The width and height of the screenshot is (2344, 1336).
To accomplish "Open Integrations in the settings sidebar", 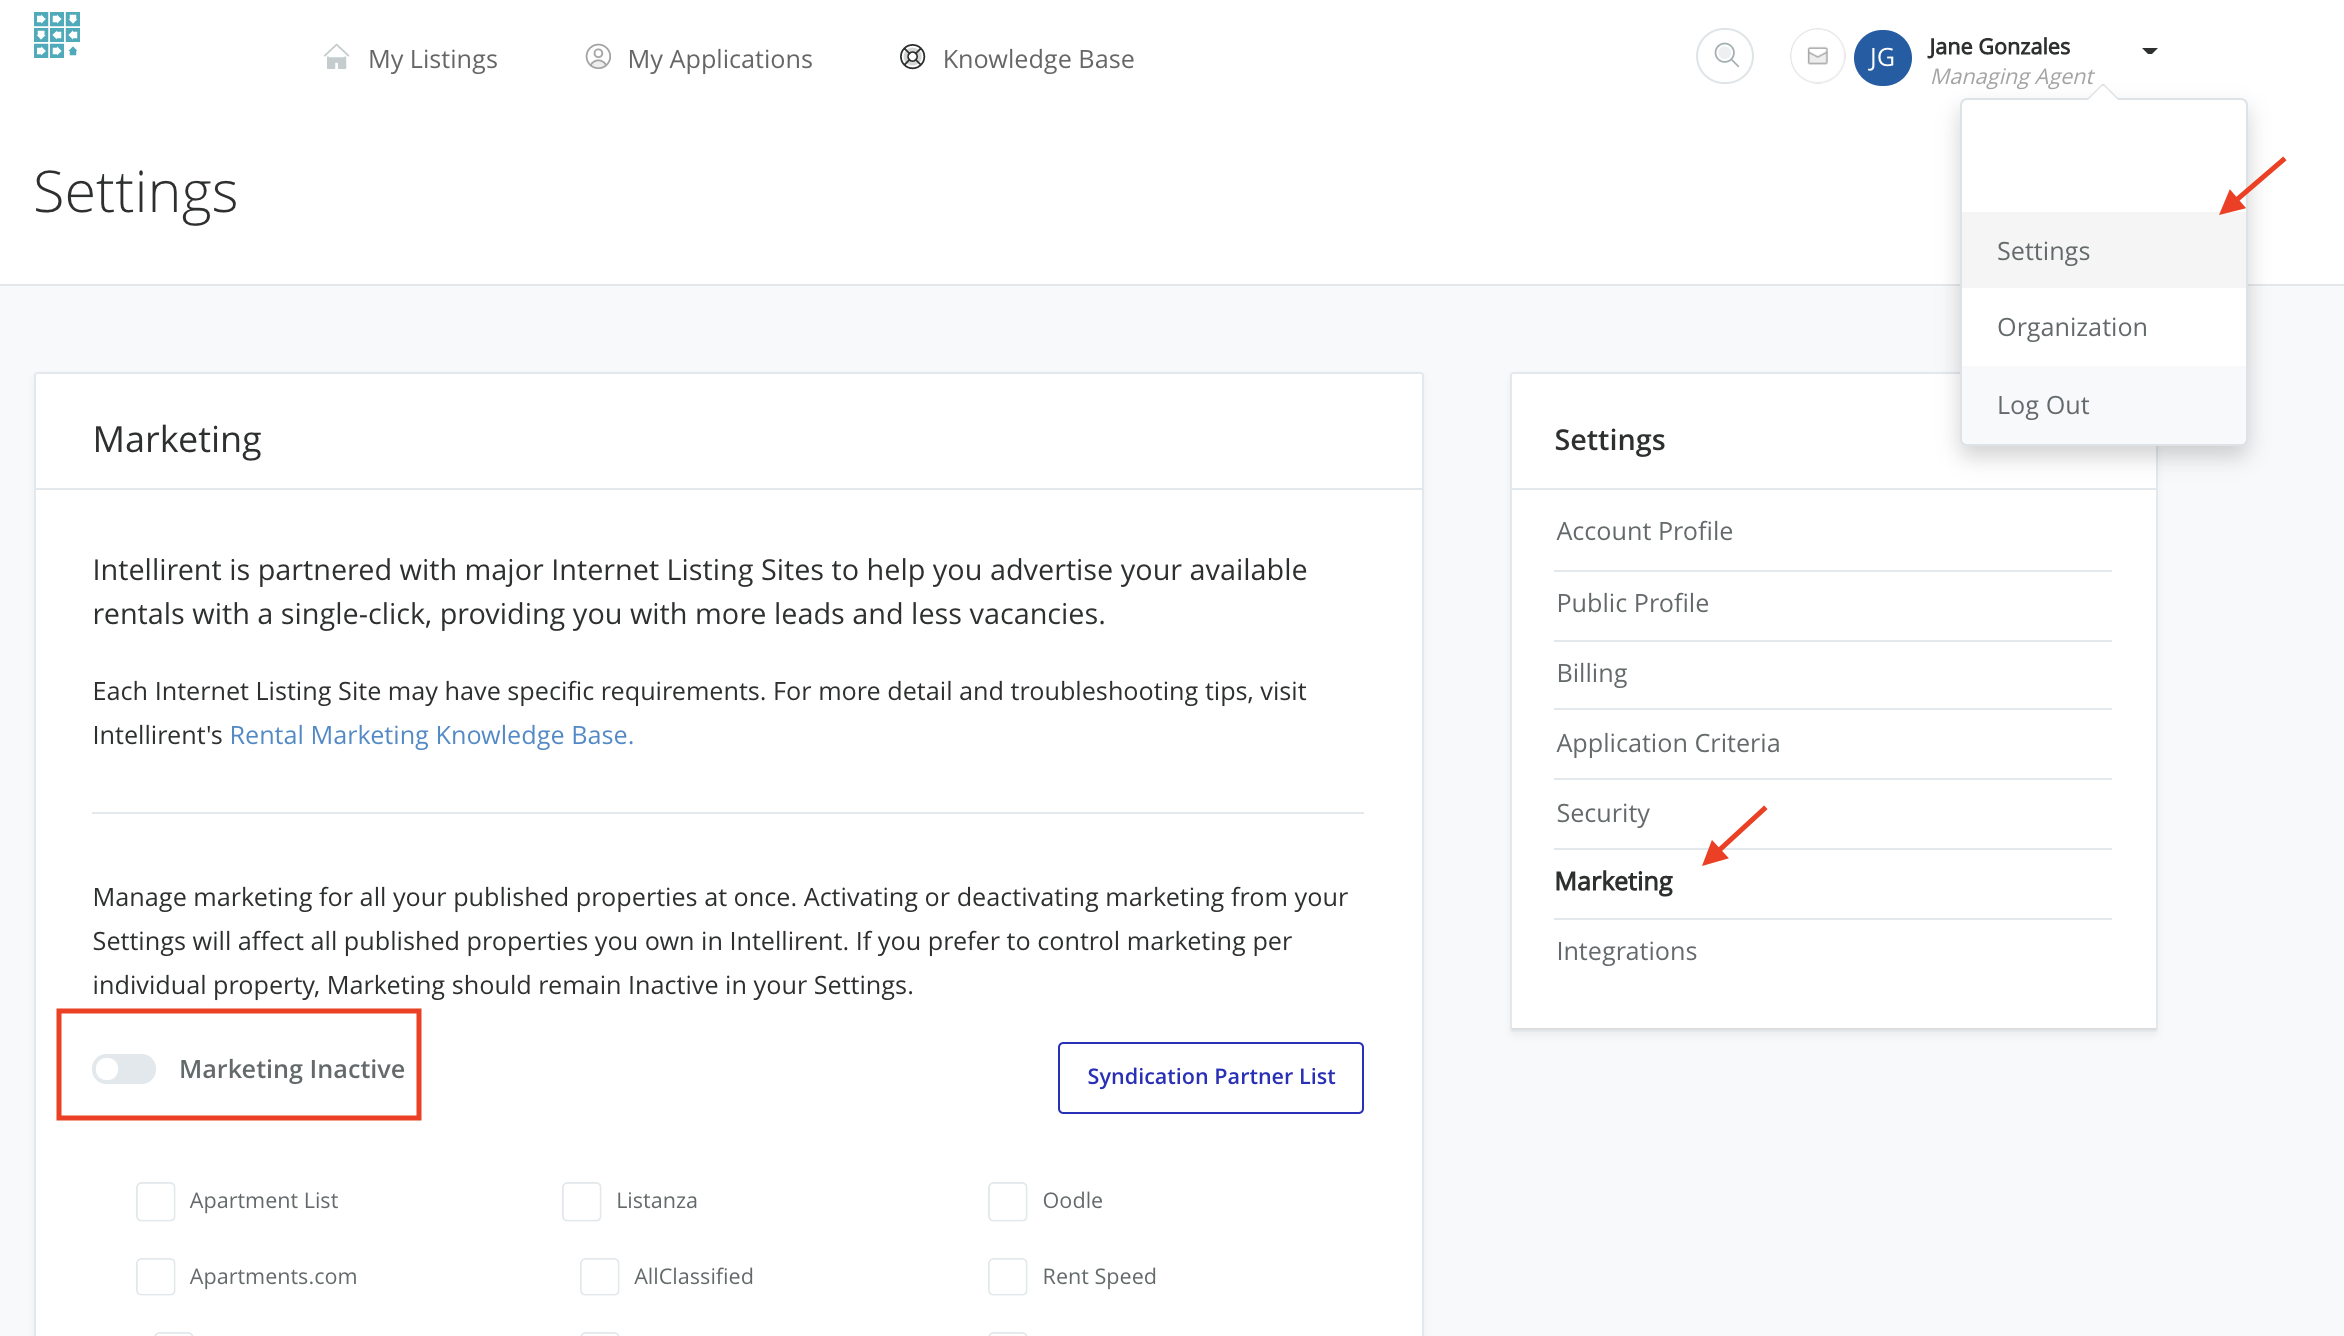I will [x=1626, y=951].
